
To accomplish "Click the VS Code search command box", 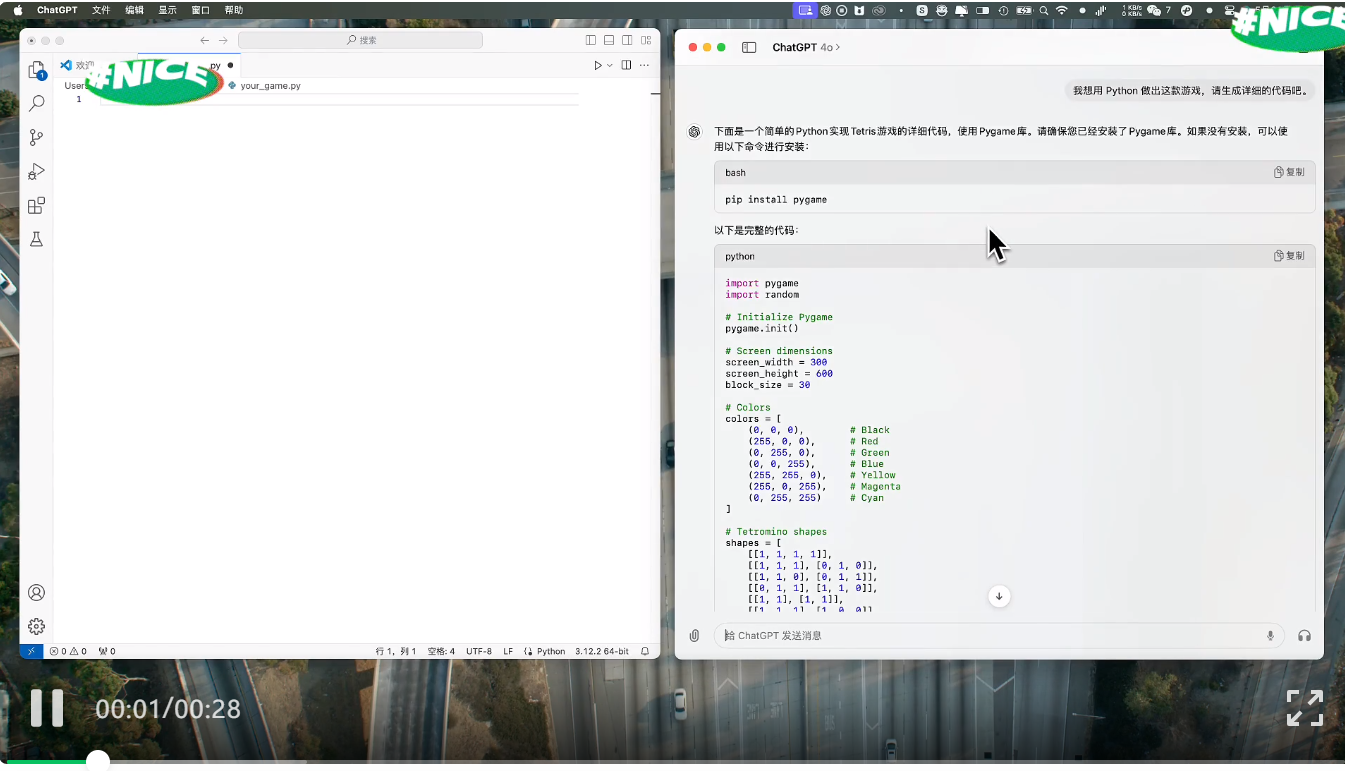I will click(x=360, y=40).
